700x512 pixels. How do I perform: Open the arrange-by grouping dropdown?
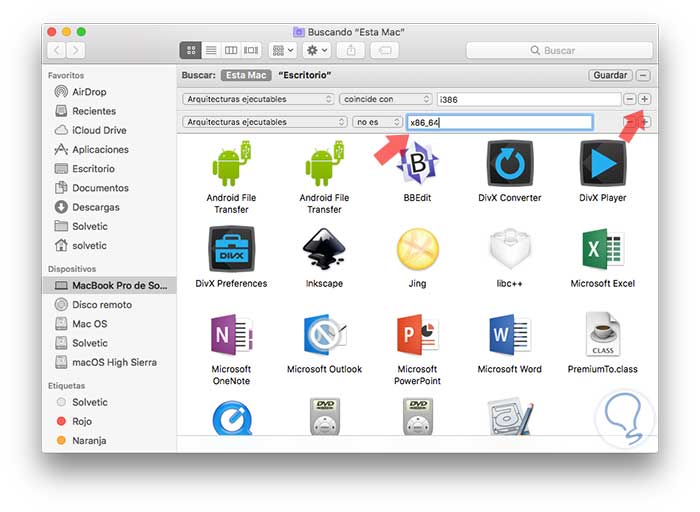click(283, 50)
